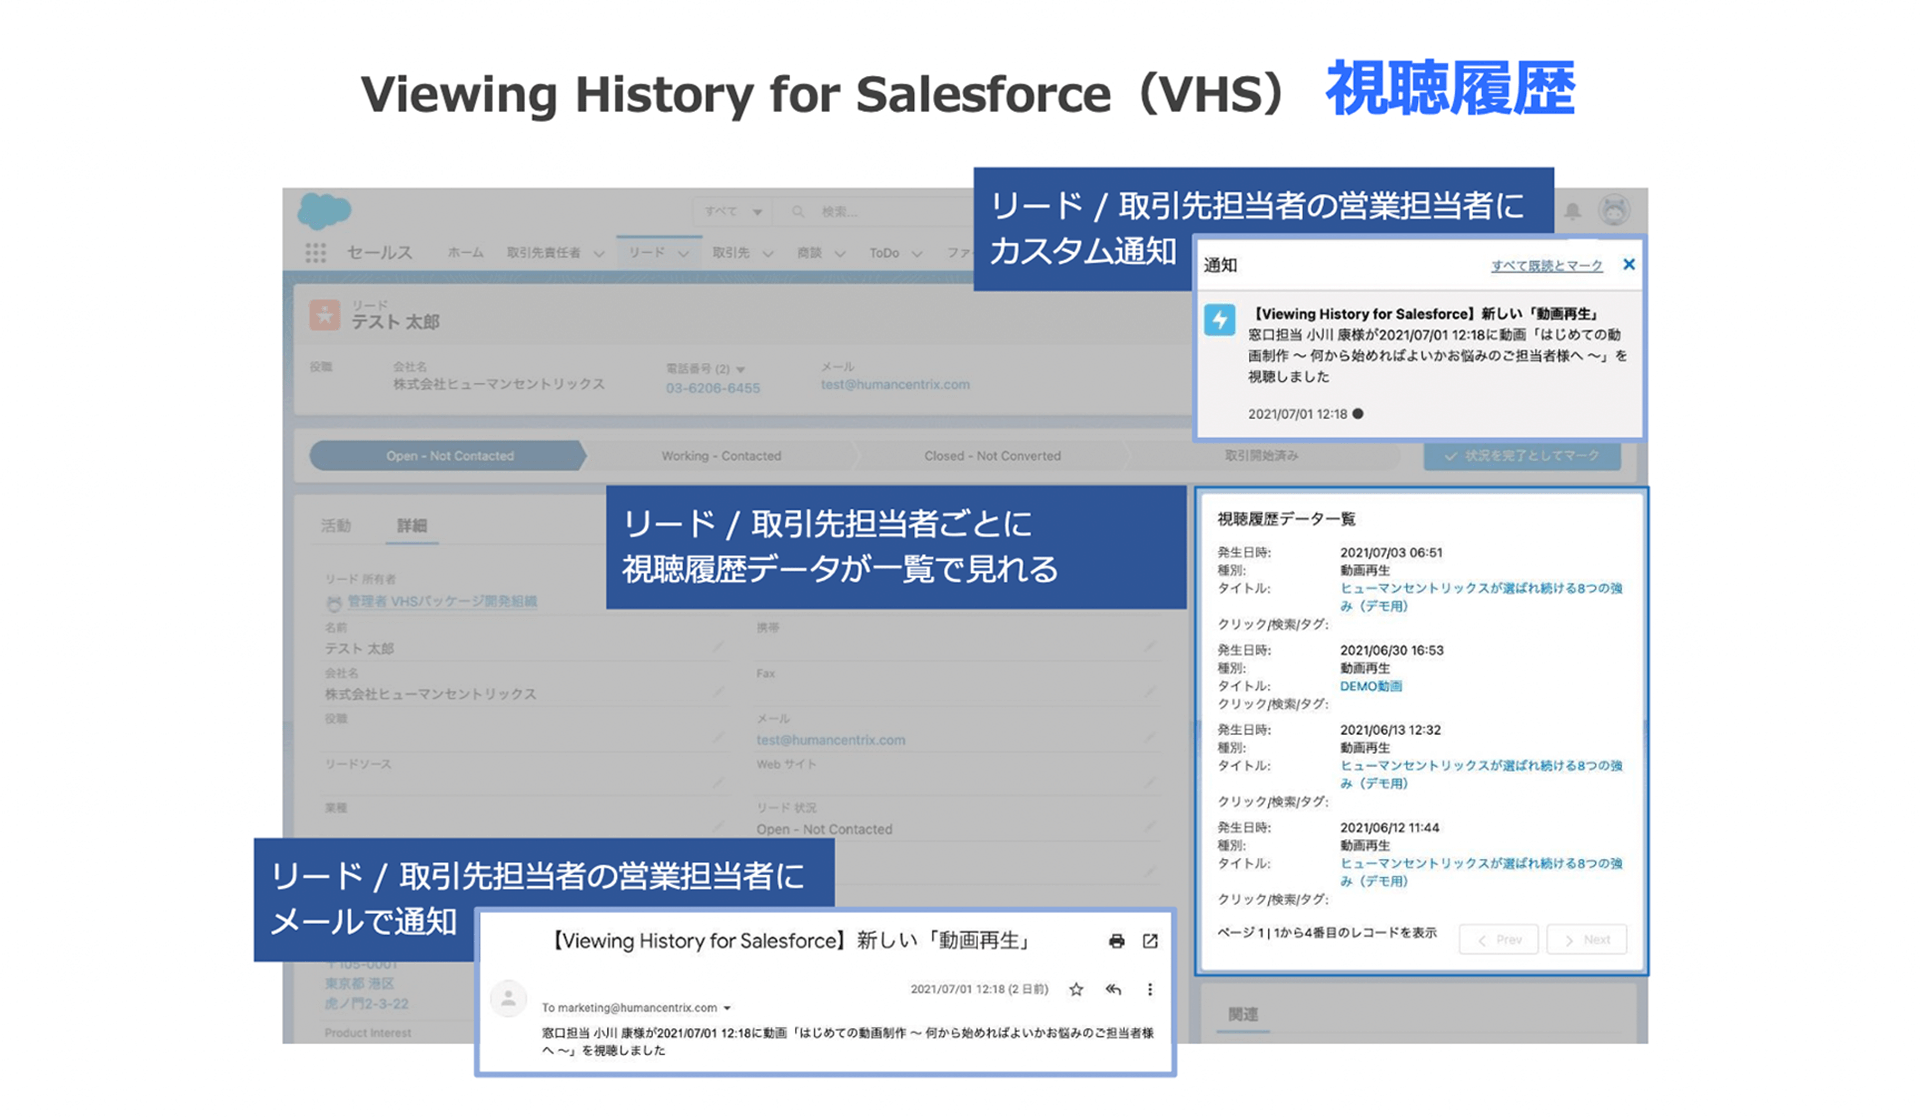Select the 取引開始済み path stage
Screen dimensions: 1920x1117
1262,455
